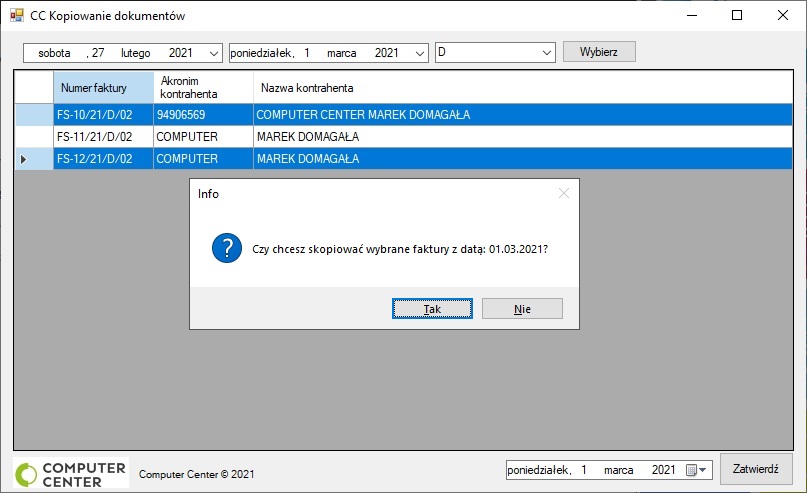Image resolution: width=807 pixels, height=493 pixels.
Task: Click the COMPUTER acronym in row FS-11/21/D/02
Action: [x=203, y=136]
